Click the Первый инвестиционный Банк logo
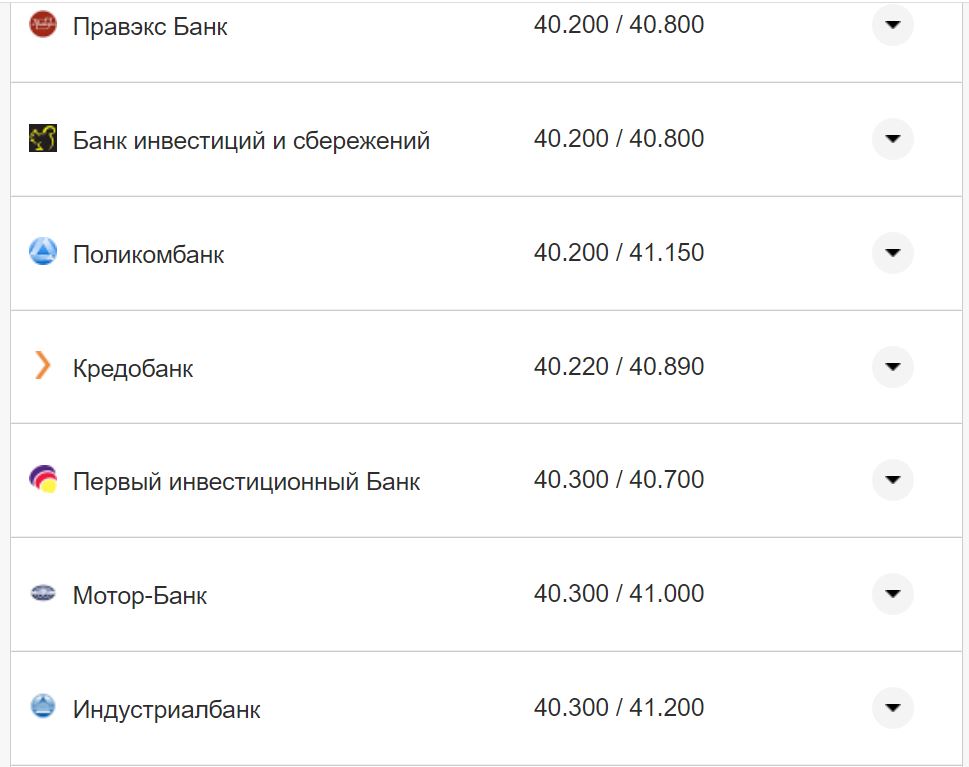Viewport: 969px width, 767px height. [41, 480]
